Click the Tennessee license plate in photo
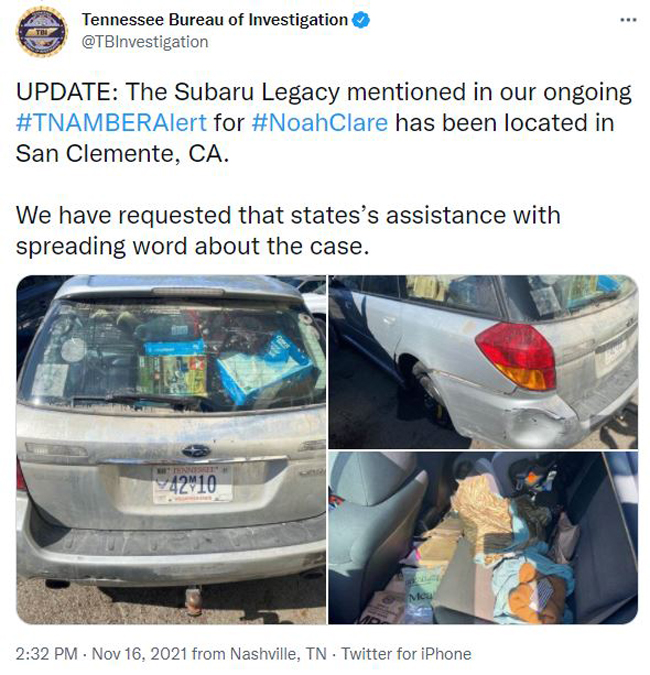650x675 pixels. click(192, 483)
